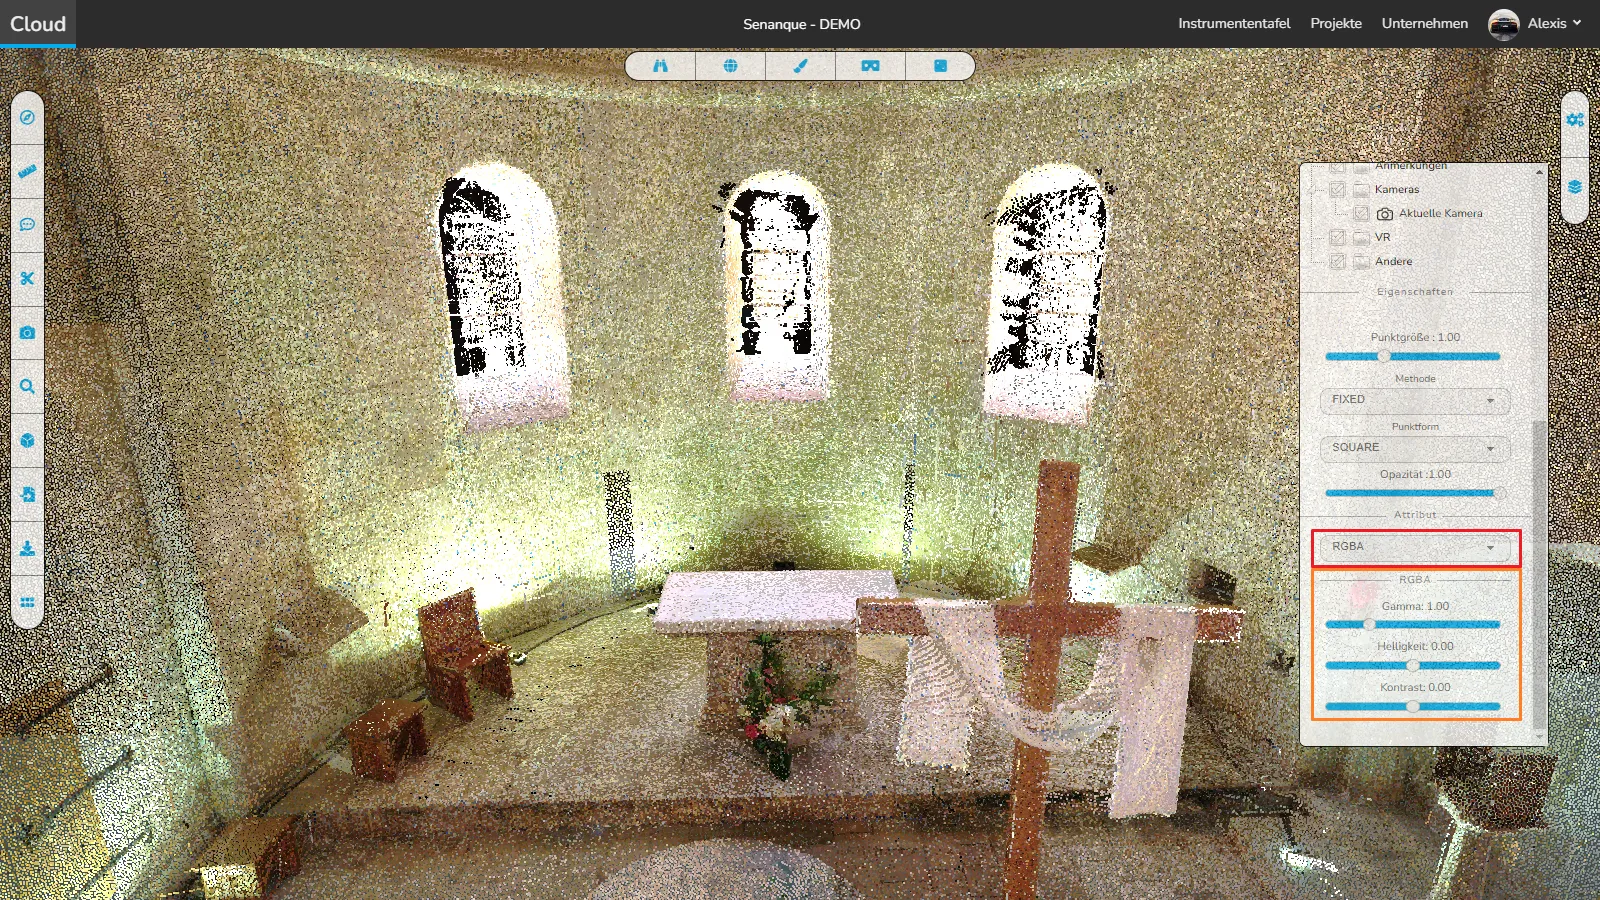Screen dimensions: 1600x900
Task: Open the layers stack icon
Action: pos(1575,187)
